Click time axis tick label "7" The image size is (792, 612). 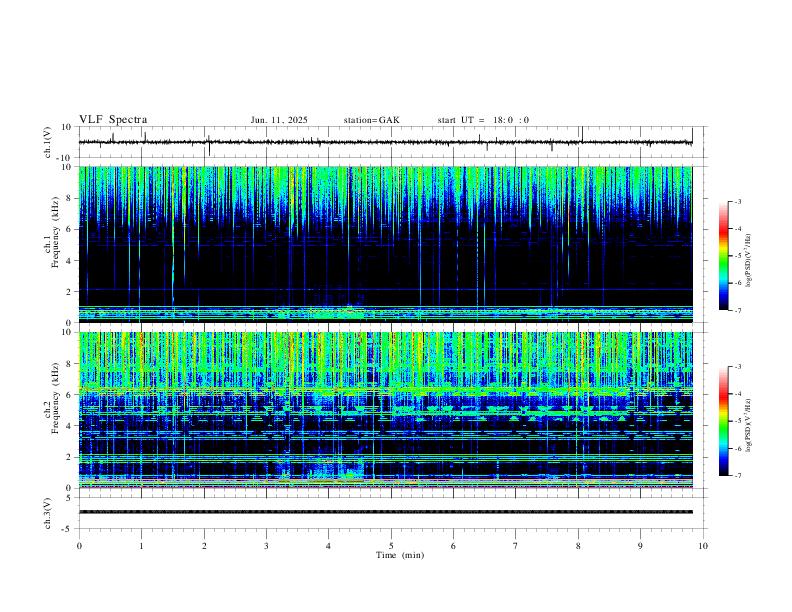tap(516, 546)
